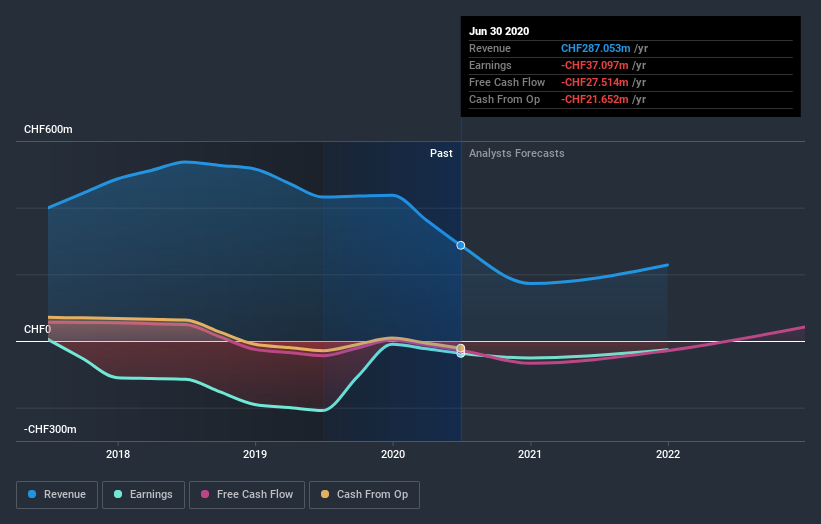Toggle the Cash From Op legend series
This screenshot has width=821, height=524.
point(364,495)
